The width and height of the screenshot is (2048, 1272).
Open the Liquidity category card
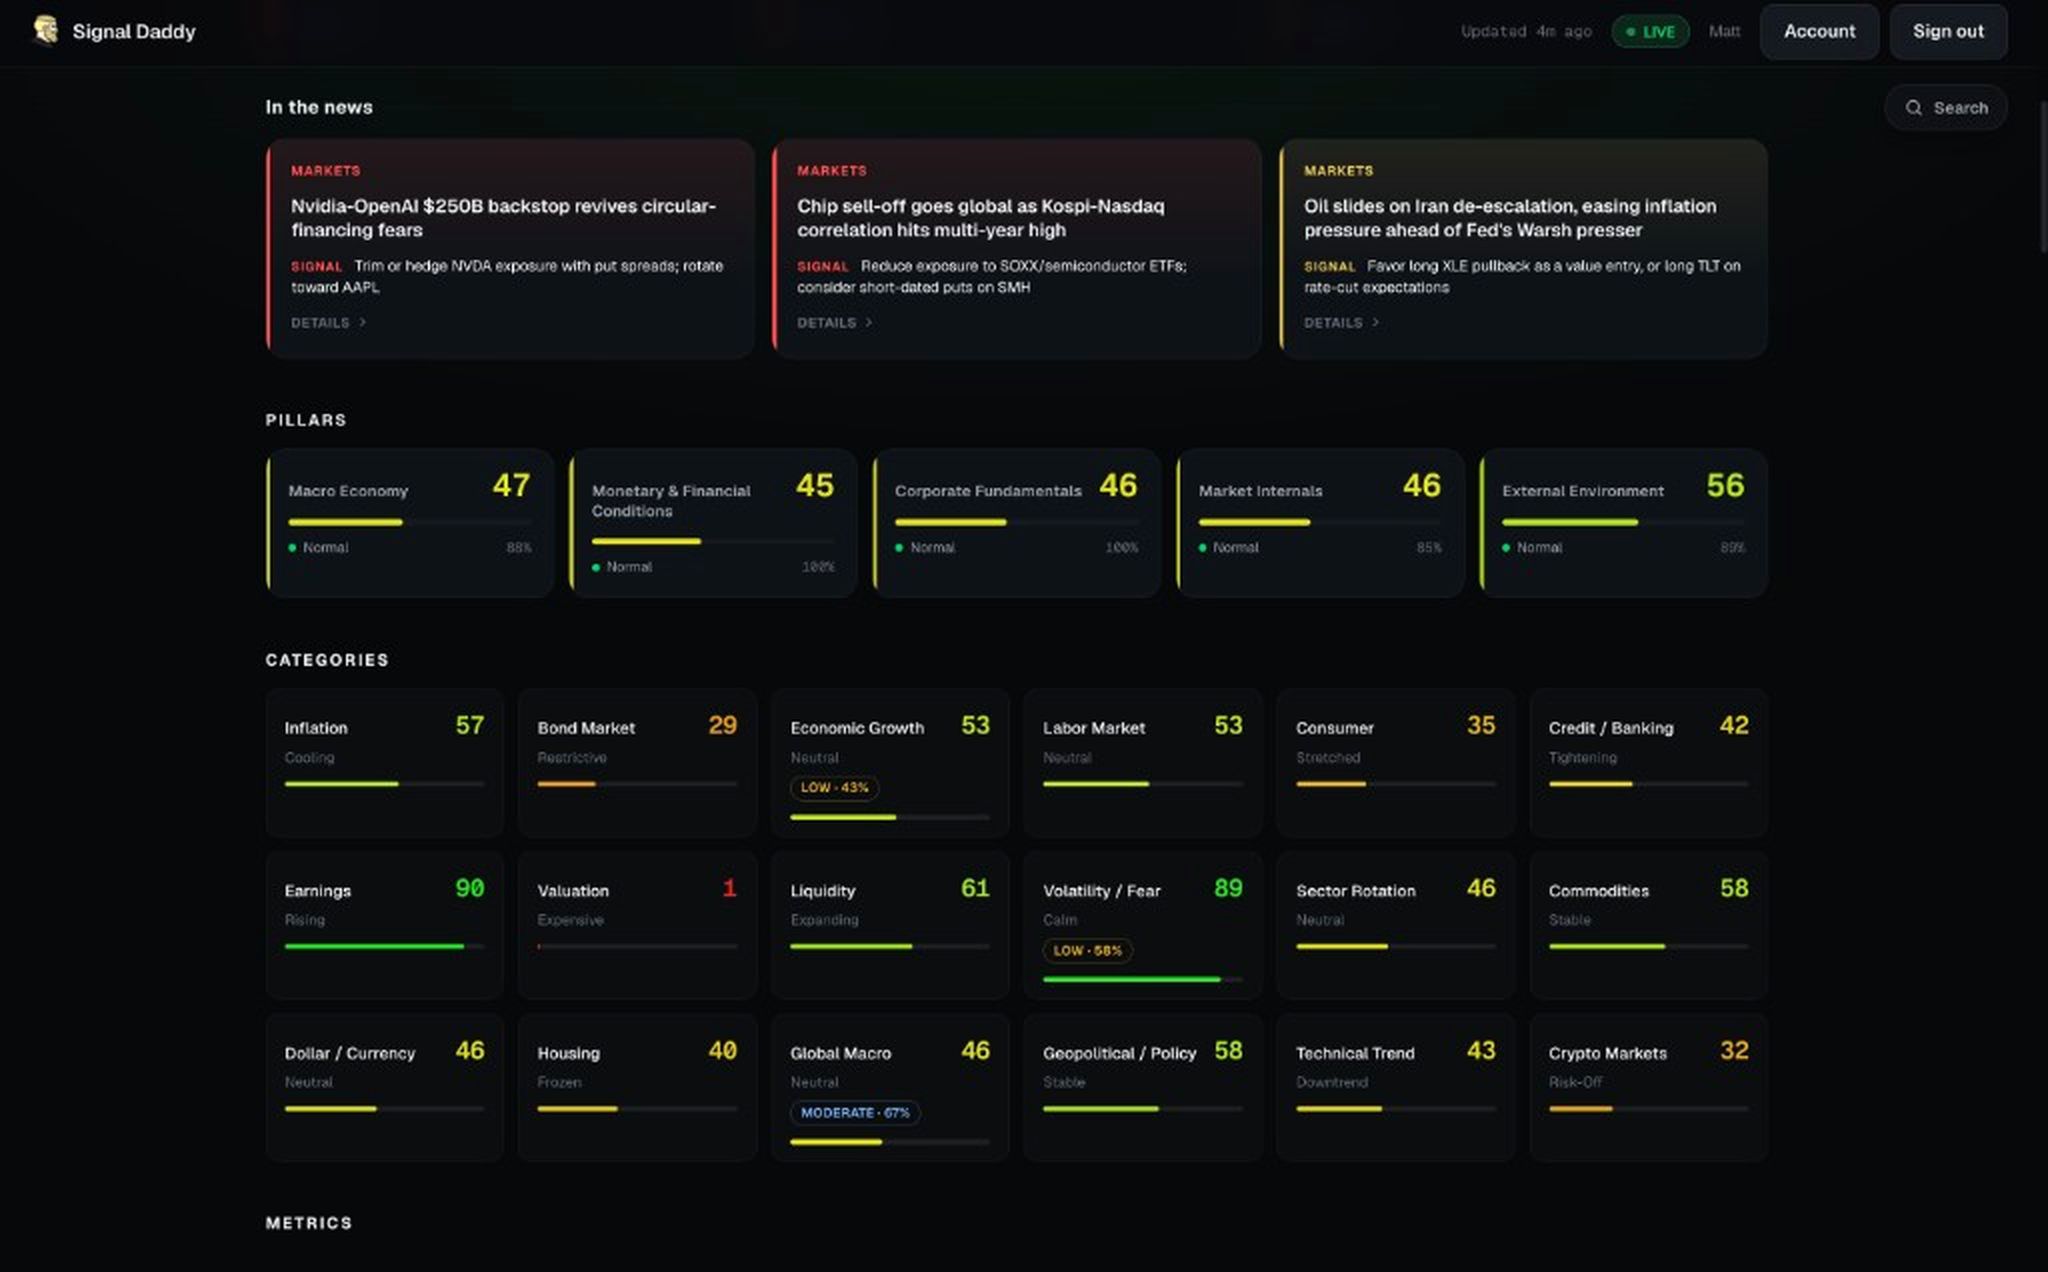(x=890, y=925)
